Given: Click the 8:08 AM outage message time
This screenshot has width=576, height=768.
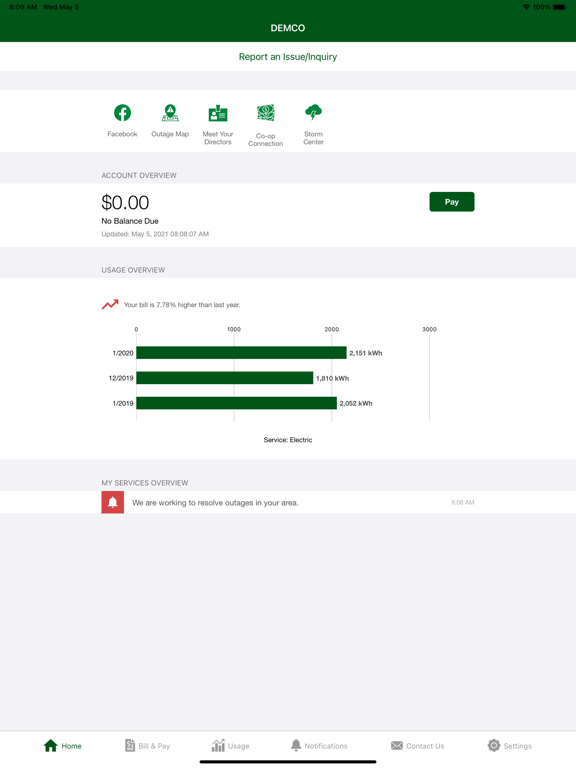Looking at the screenshot, I should (x=462, y=503).
